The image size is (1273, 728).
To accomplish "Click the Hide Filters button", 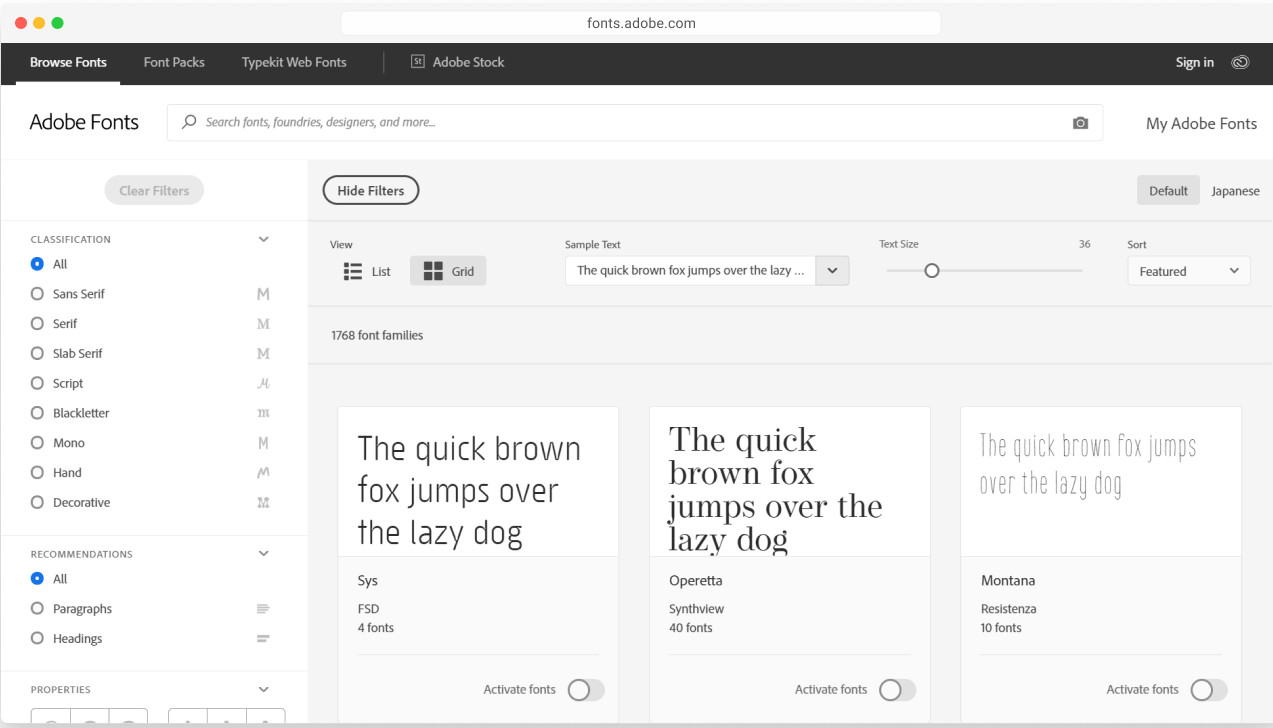I will [370, 191].
